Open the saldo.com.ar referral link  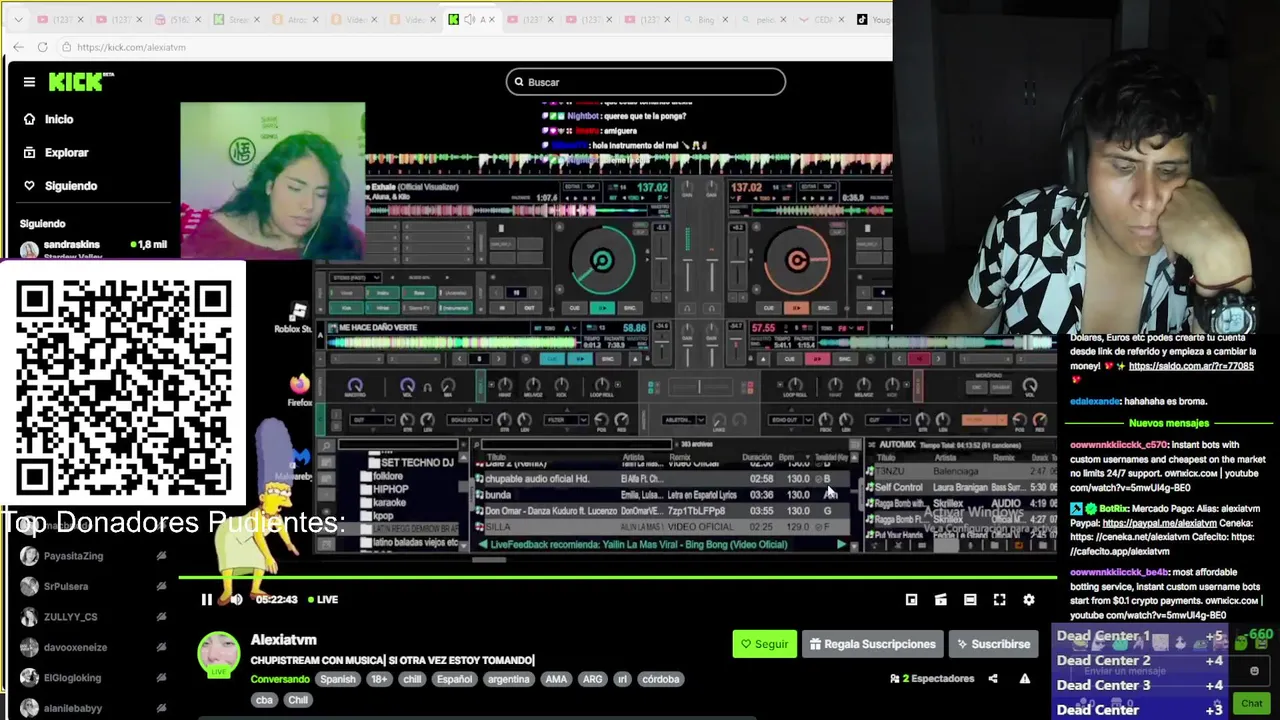[x=1191, y=366]
